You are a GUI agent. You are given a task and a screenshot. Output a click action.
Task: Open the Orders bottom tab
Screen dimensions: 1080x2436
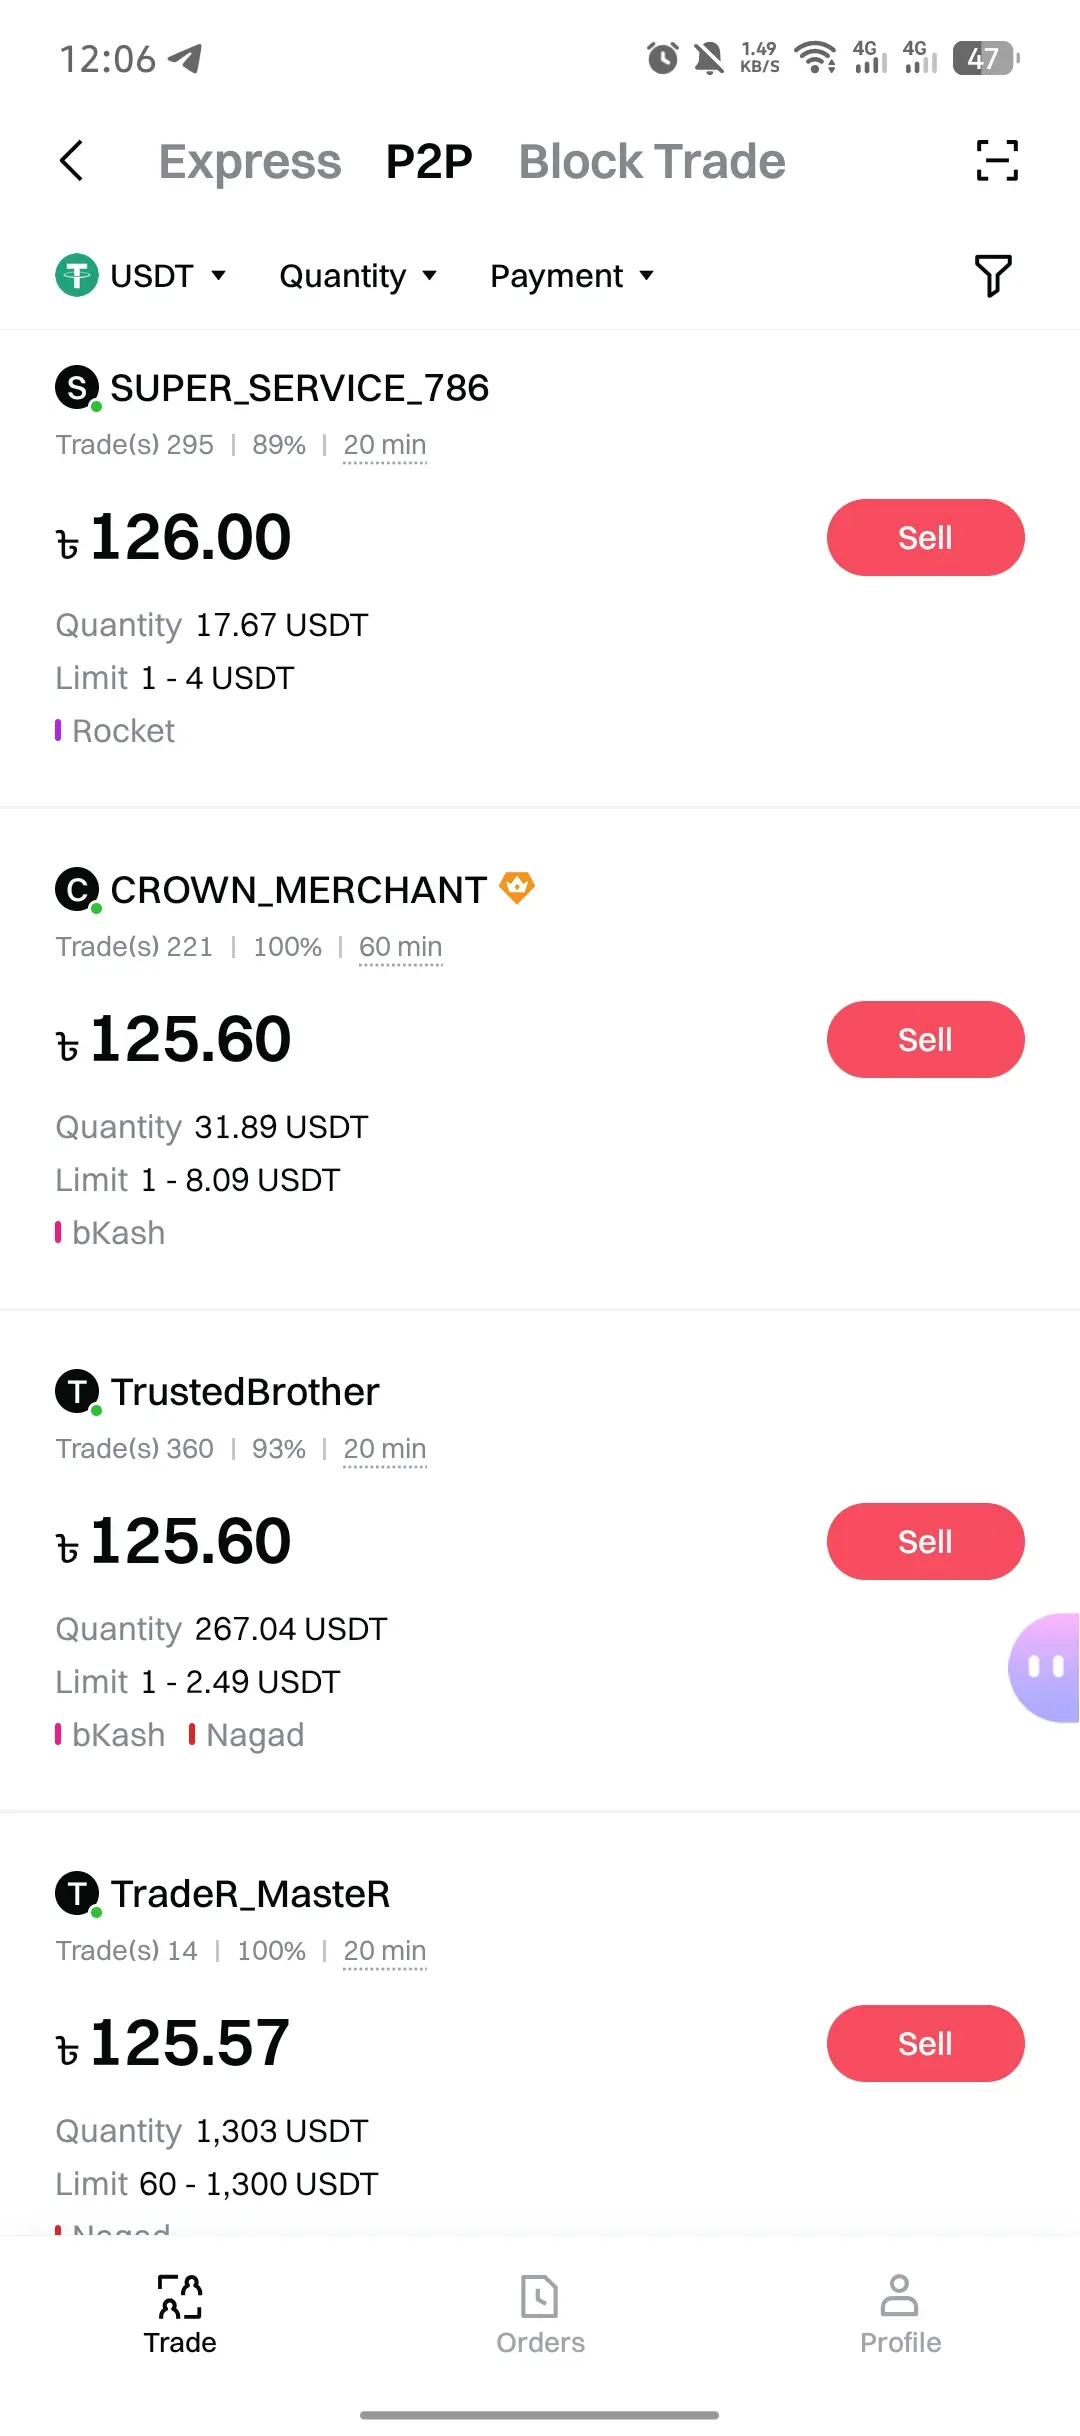pos(540,2315)
